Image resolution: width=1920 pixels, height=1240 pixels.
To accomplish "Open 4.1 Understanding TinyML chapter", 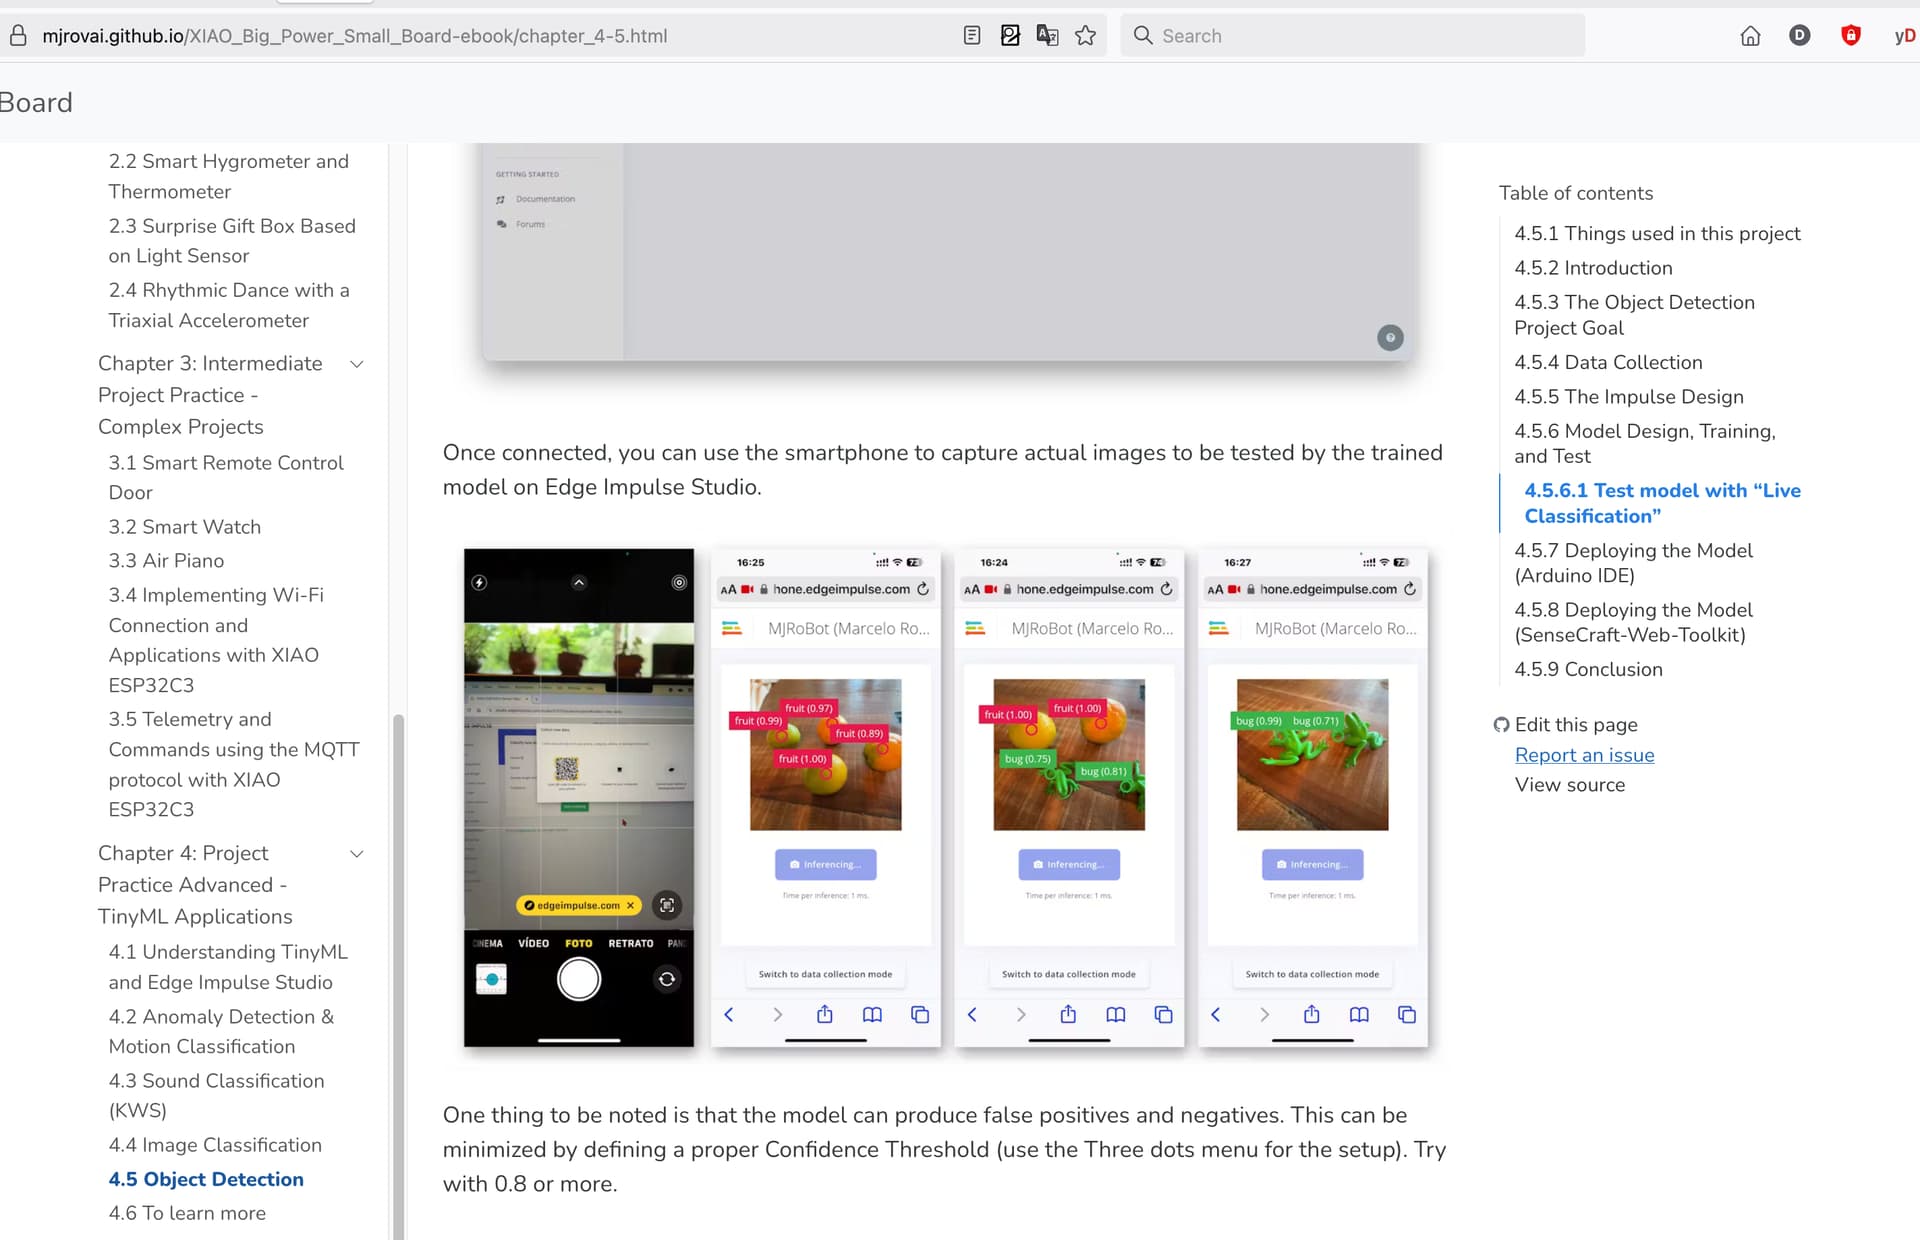I will pos(228,967).
